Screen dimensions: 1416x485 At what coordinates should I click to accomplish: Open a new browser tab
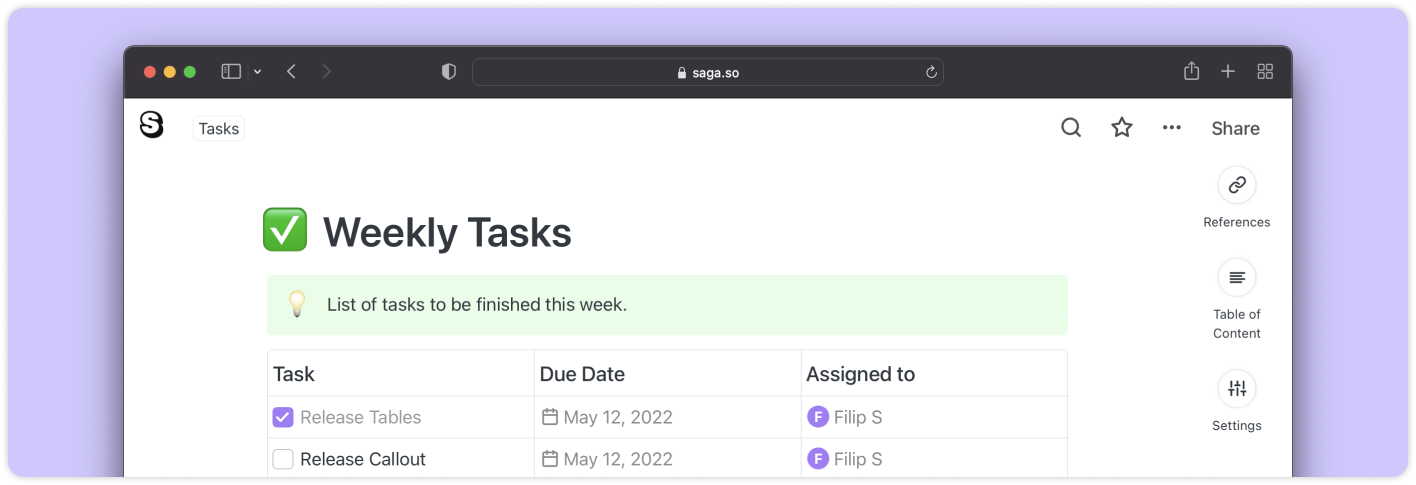point(1228,72)
